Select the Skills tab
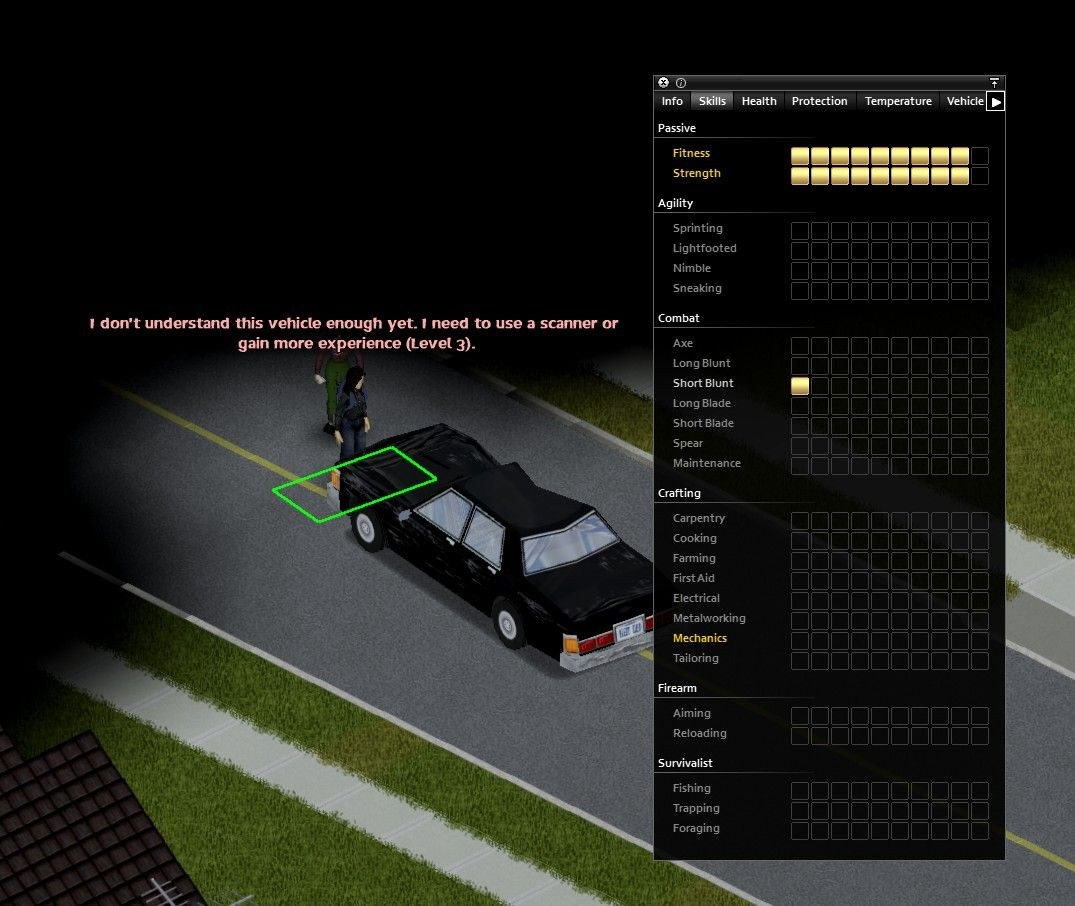 pyautogui.click(x=712, y=101)
